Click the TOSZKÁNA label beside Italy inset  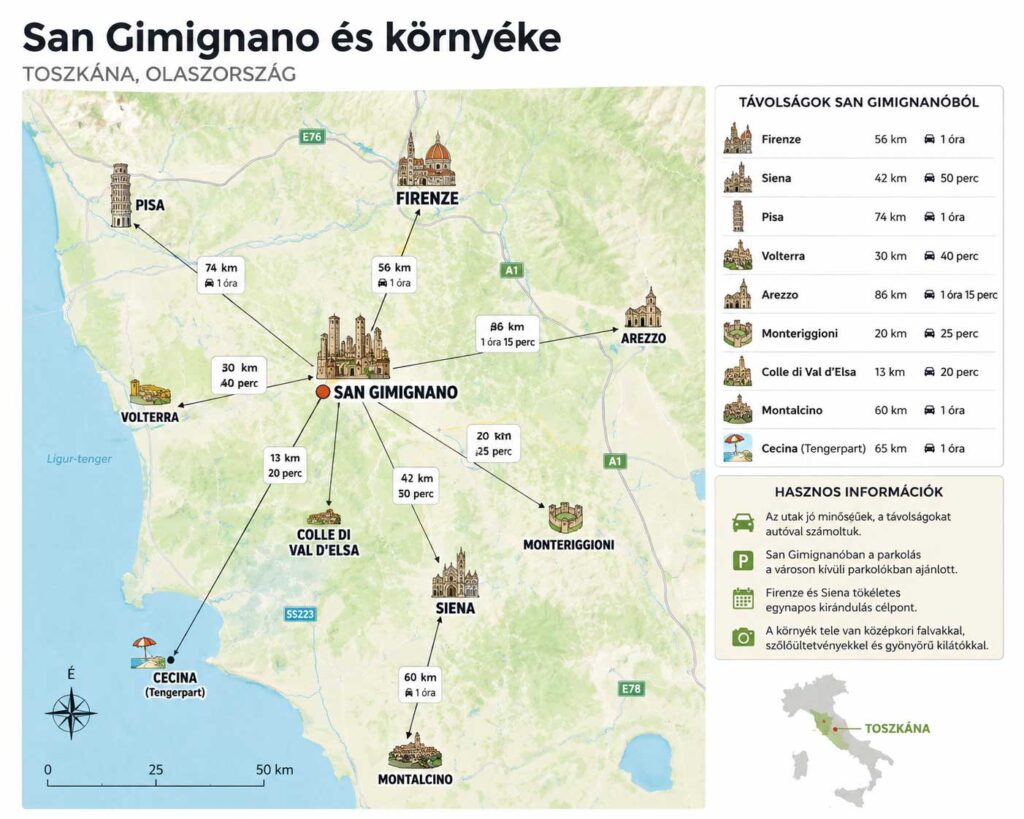click(897, 728)
